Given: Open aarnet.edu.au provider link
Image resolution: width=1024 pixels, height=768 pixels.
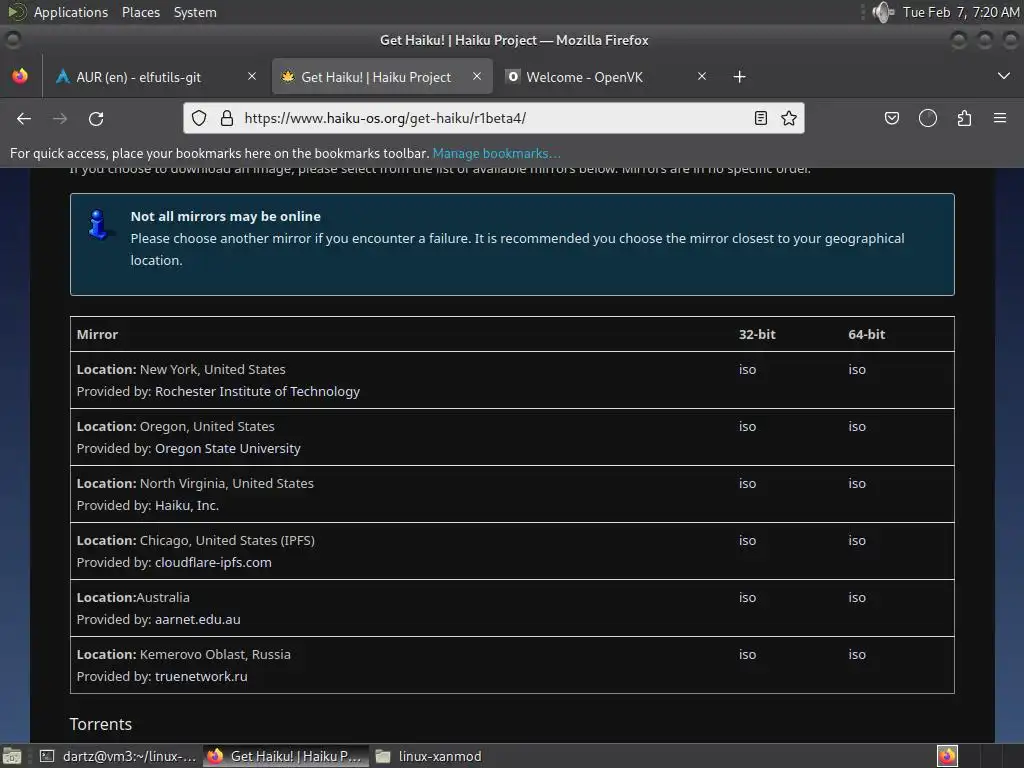Looking at the screenshot, I should 197,620.
